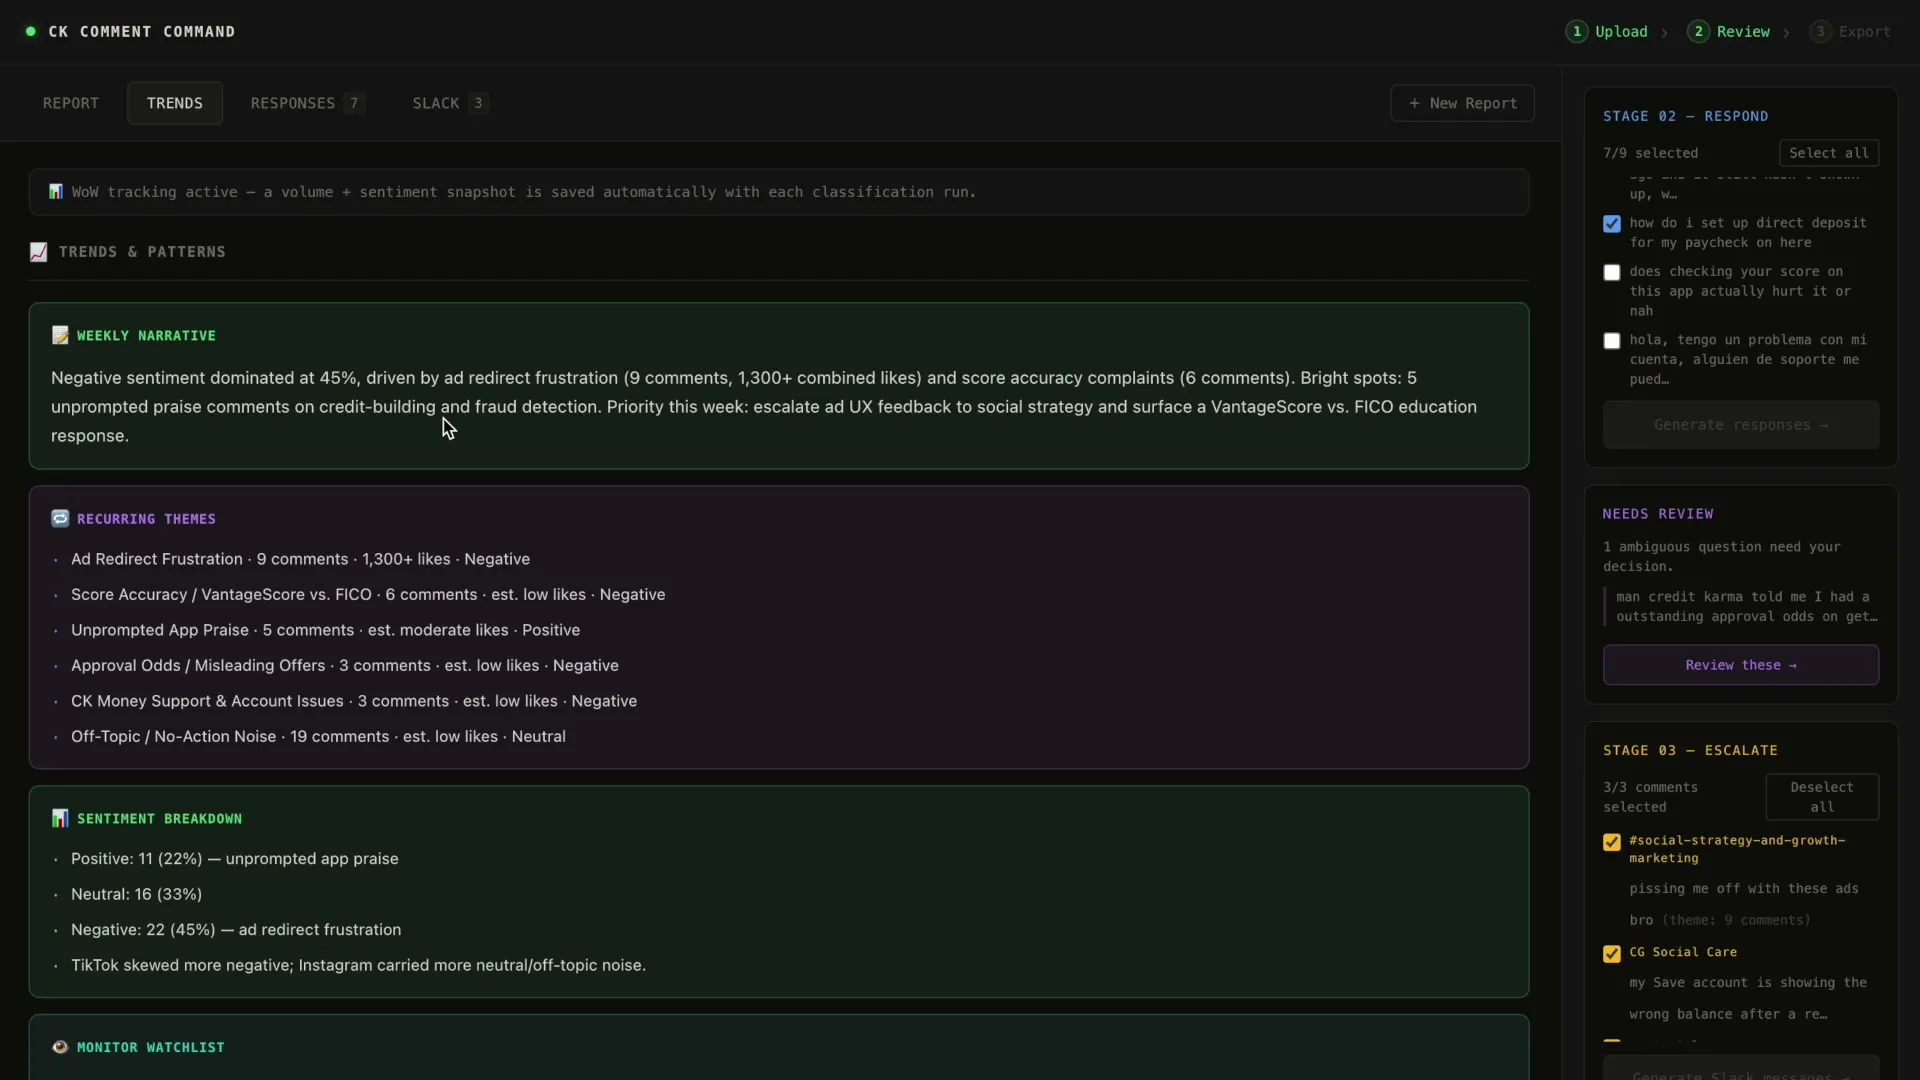Viewport: 1920px width, 1080px height.
Task: Select the Trends tab
Action: 175,103
